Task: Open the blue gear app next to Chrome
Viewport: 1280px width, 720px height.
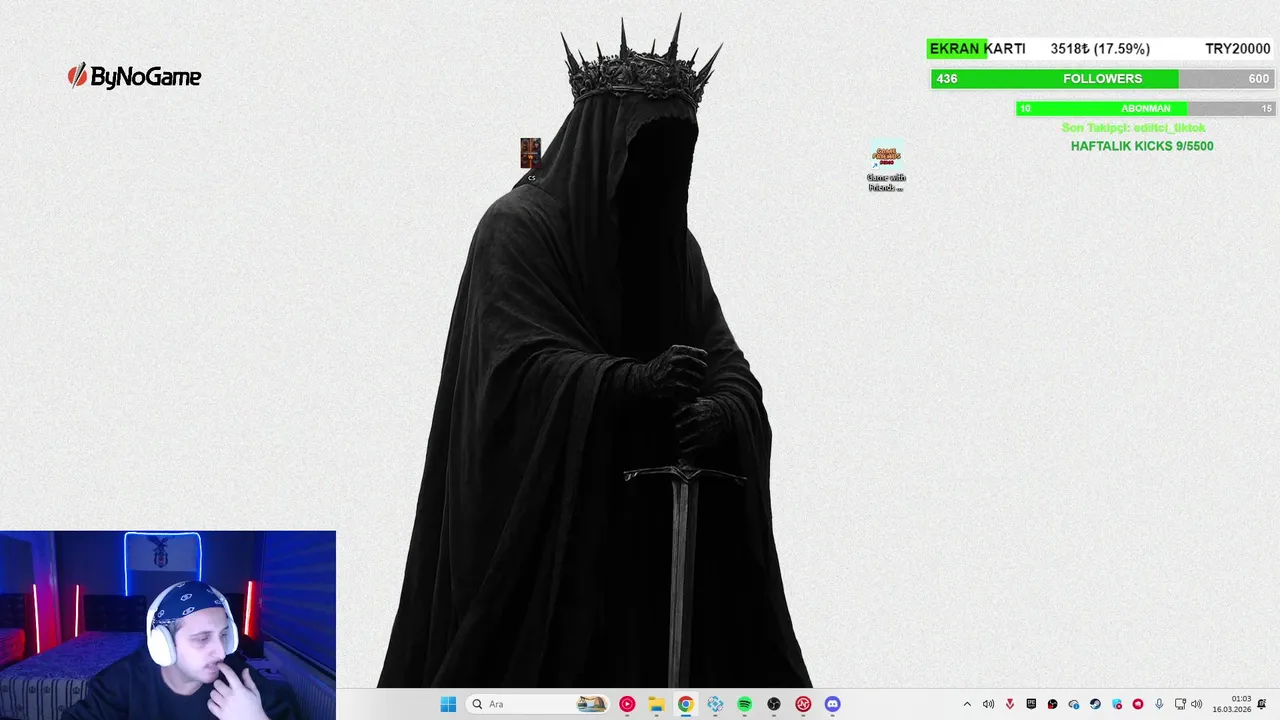Action: 715,704
